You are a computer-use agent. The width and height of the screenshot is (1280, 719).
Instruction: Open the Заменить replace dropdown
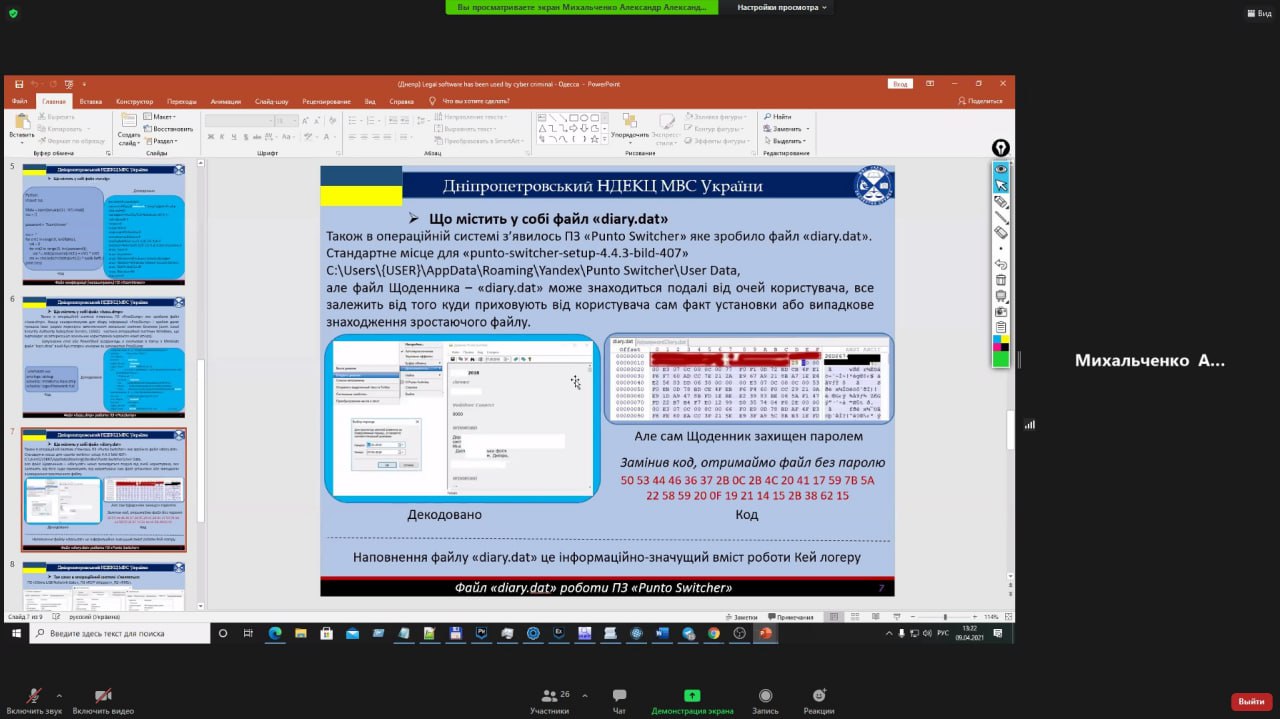click(x=785, y=129)
